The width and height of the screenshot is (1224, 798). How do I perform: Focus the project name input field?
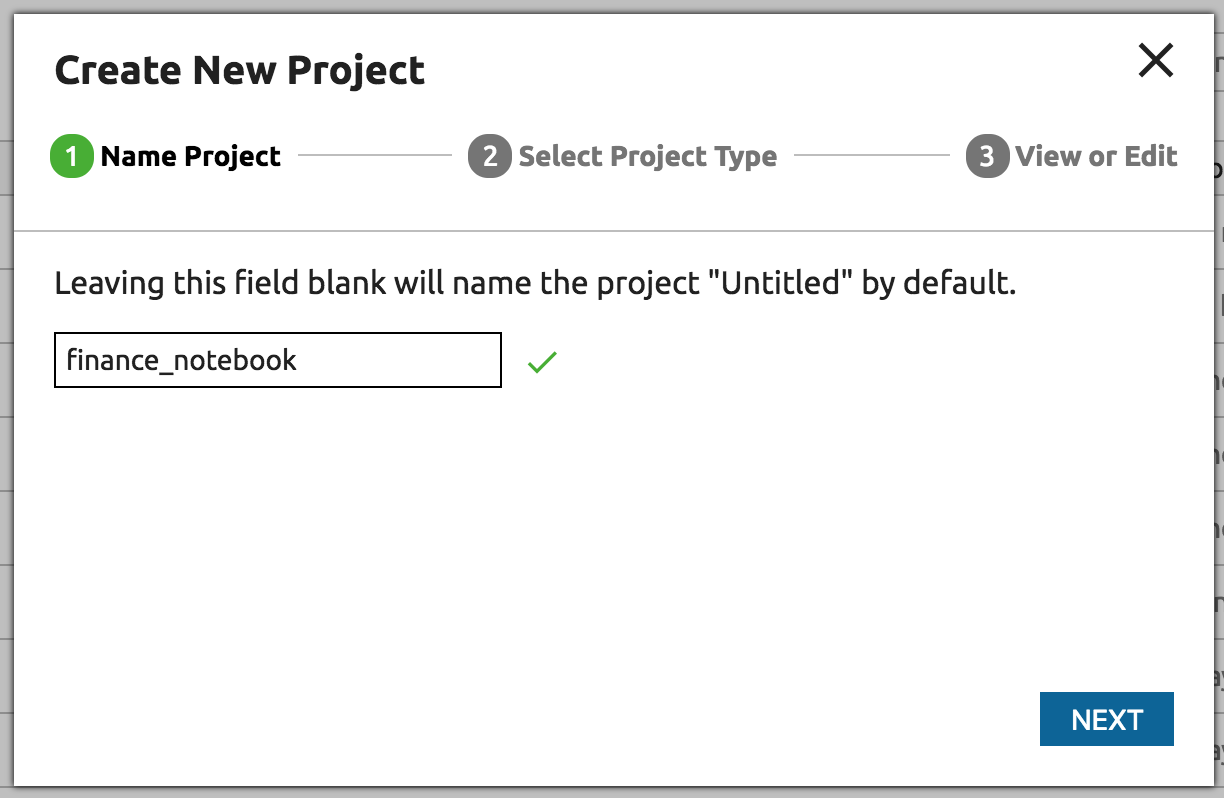coord(277,360)
